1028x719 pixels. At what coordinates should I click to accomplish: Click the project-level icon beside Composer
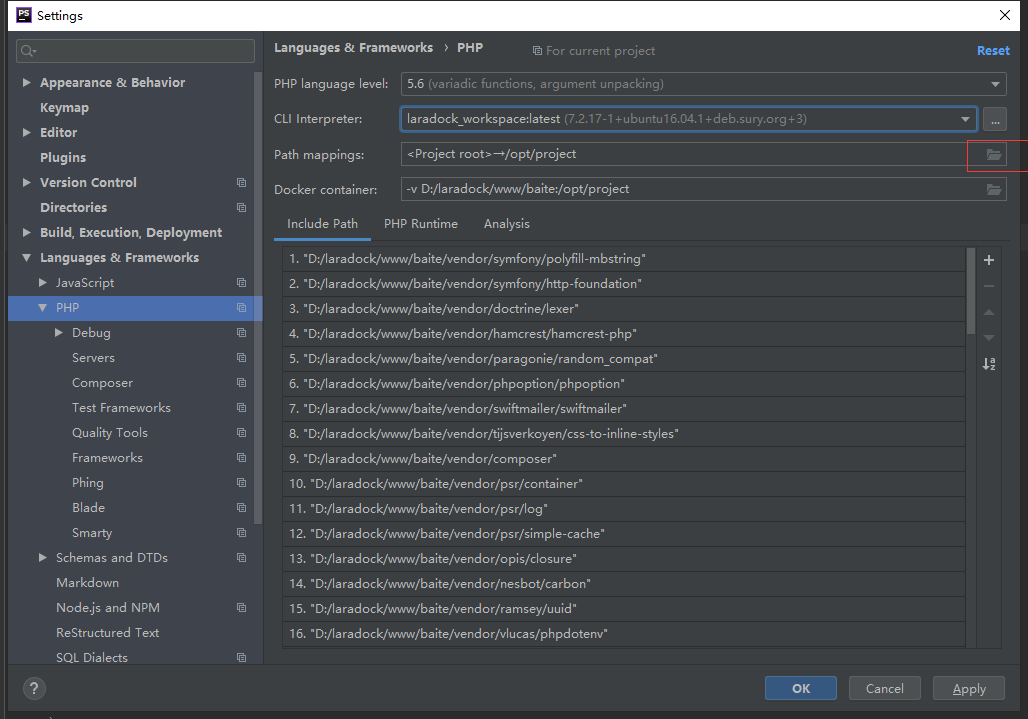click(x=241, y=383)
